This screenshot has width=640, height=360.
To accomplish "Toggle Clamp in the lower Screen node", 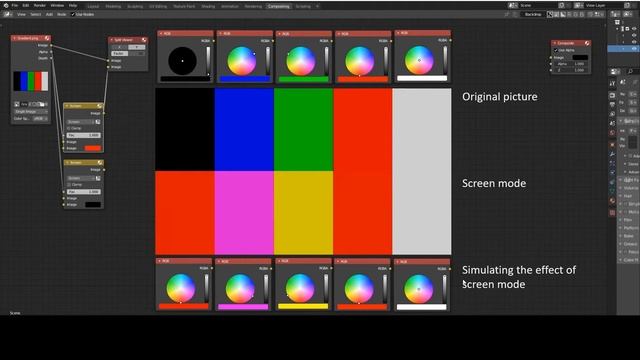I will [69, 184].
